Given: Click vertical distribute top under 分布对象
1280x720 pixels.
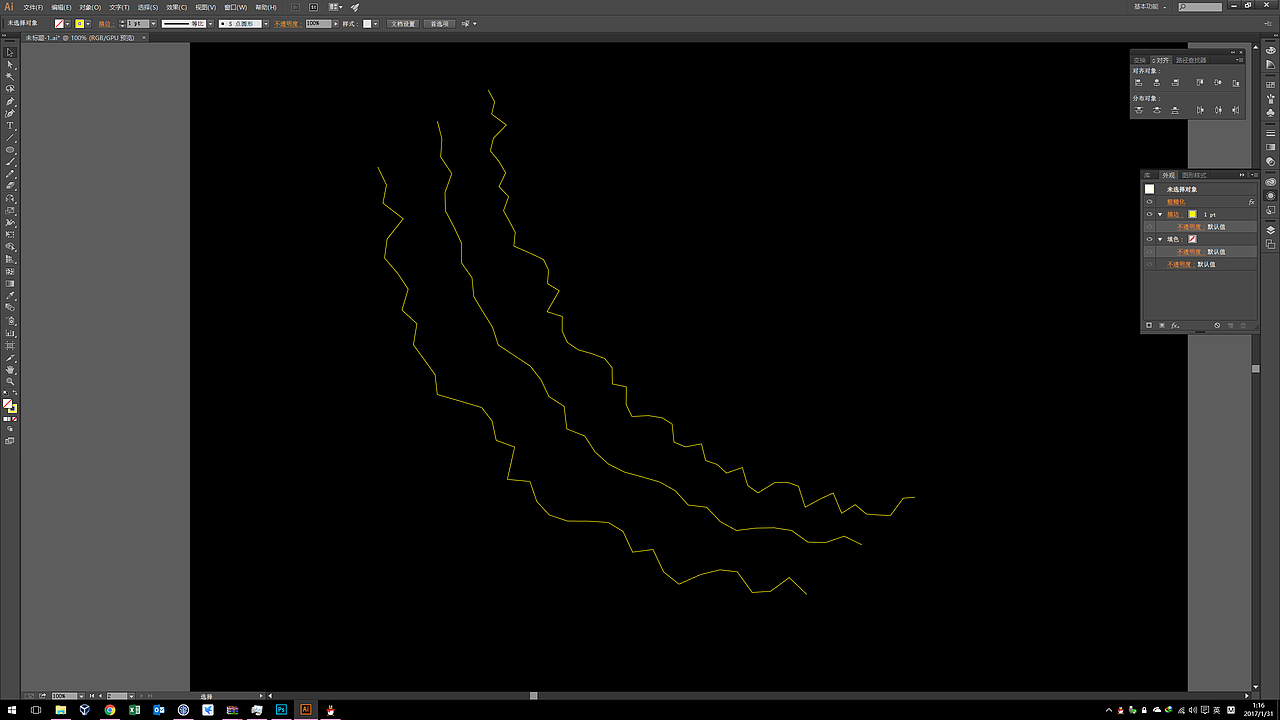Looking at the screenshot, I should point(1139,110).
